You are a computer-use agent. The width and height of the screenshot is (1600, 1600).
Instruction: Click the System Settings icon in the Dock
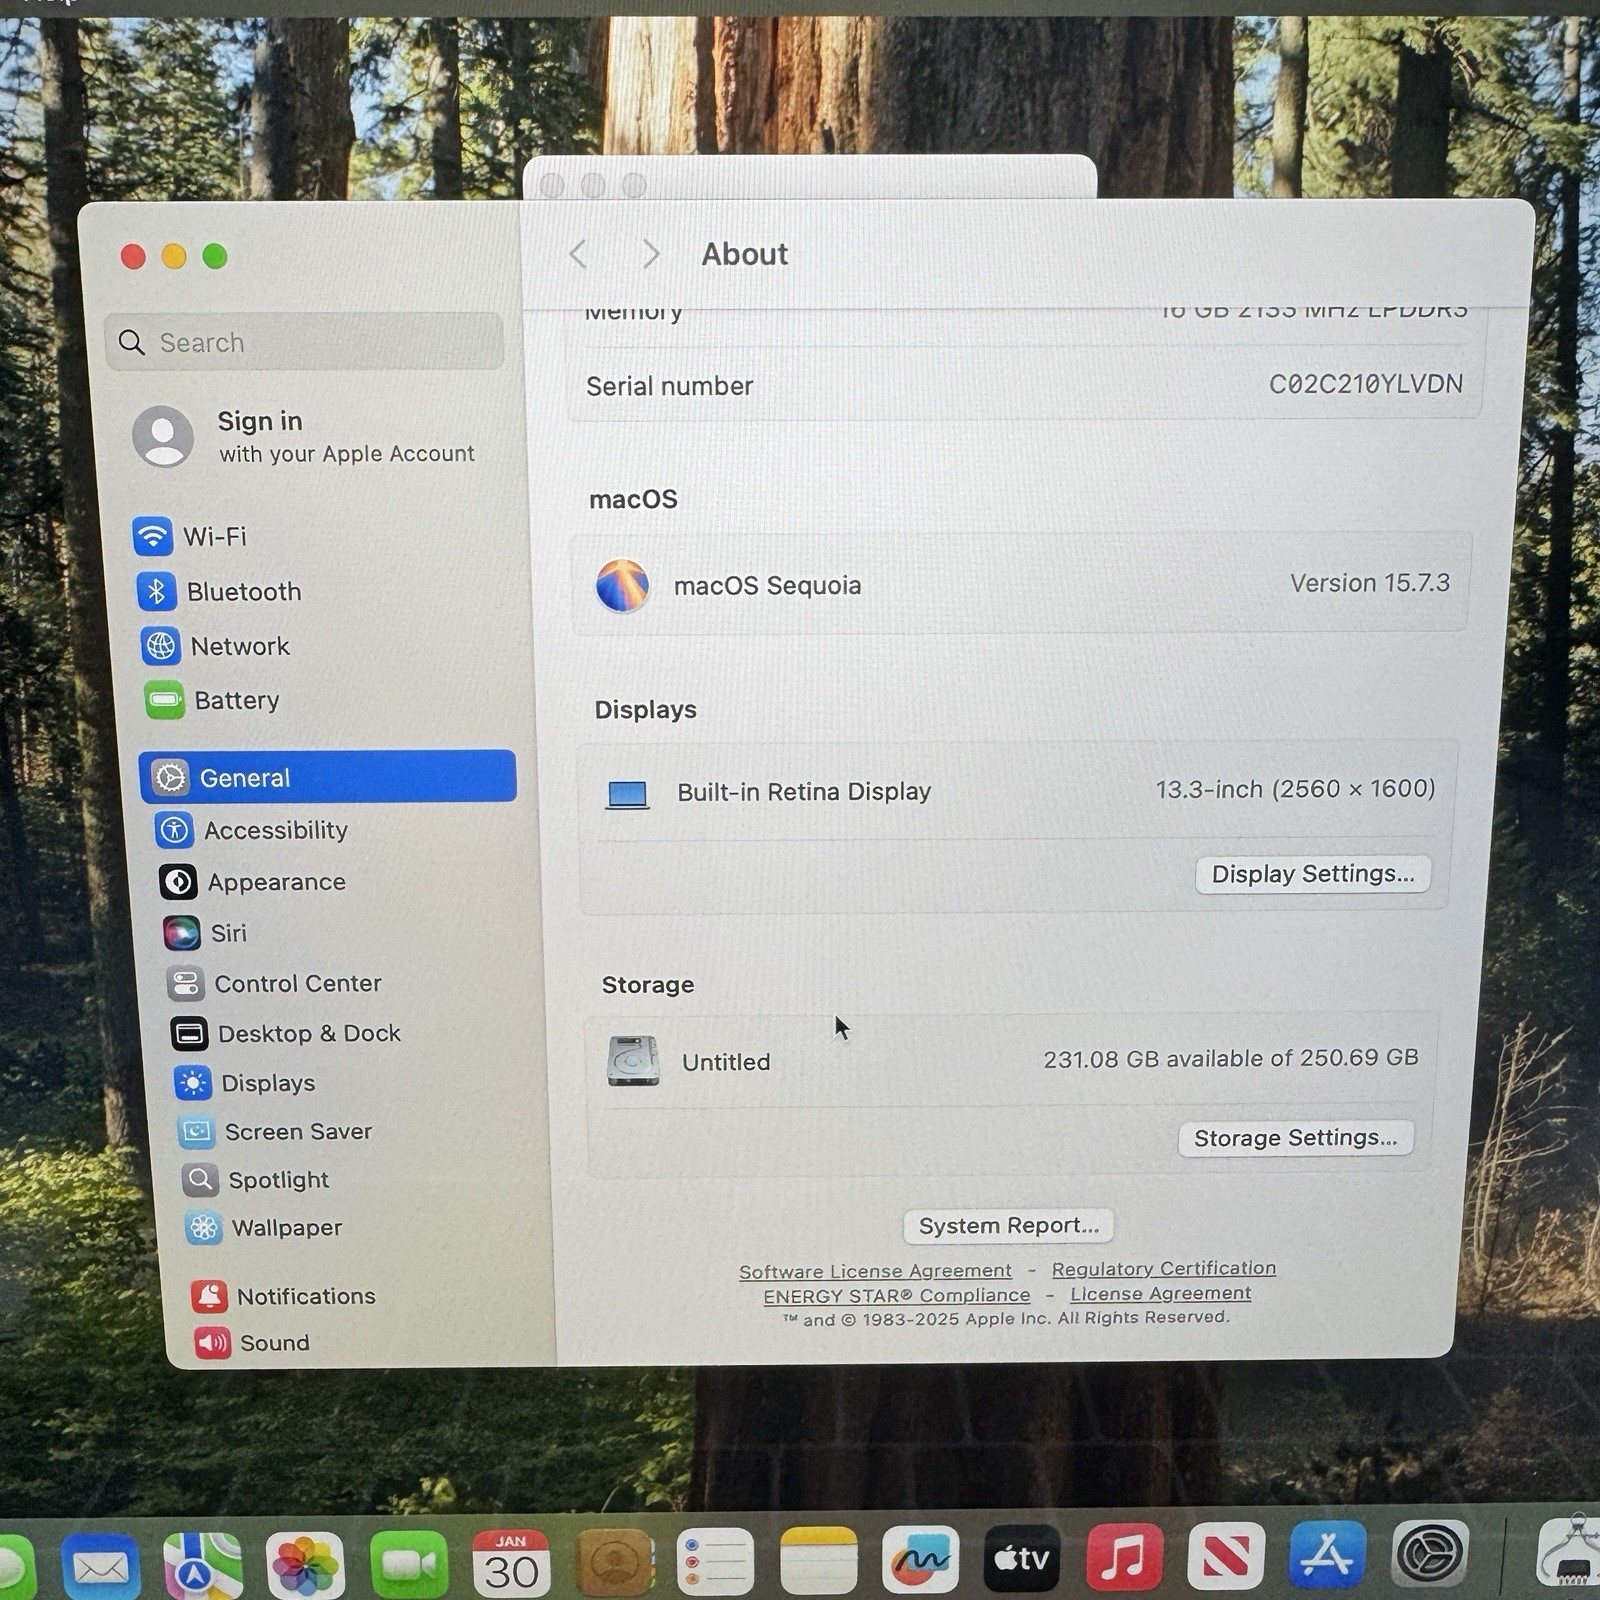click(x=1431, y=1554)
